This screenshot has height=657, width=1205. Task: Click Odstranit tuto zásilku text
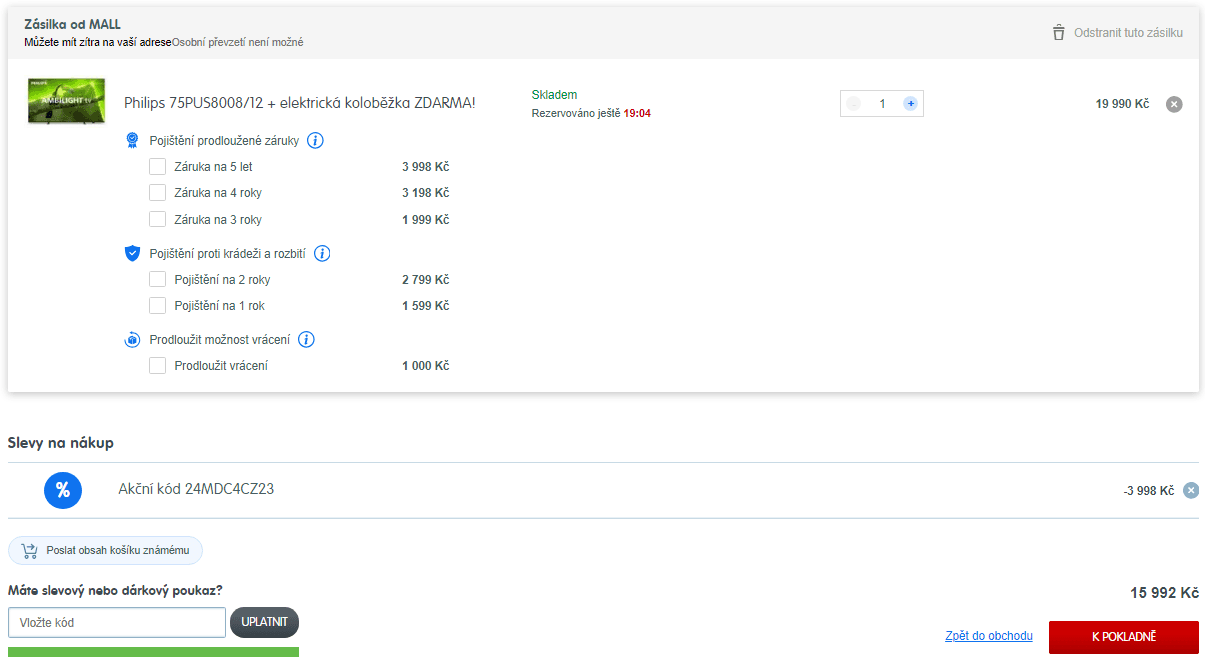click(x=1128, y=33)
